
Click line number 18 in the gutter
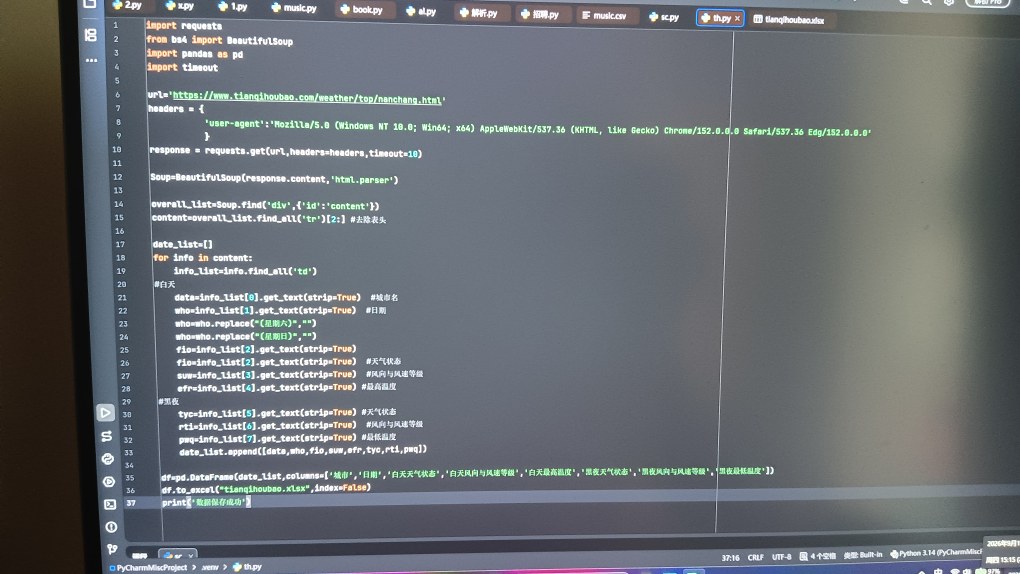[x=120, y=258]
